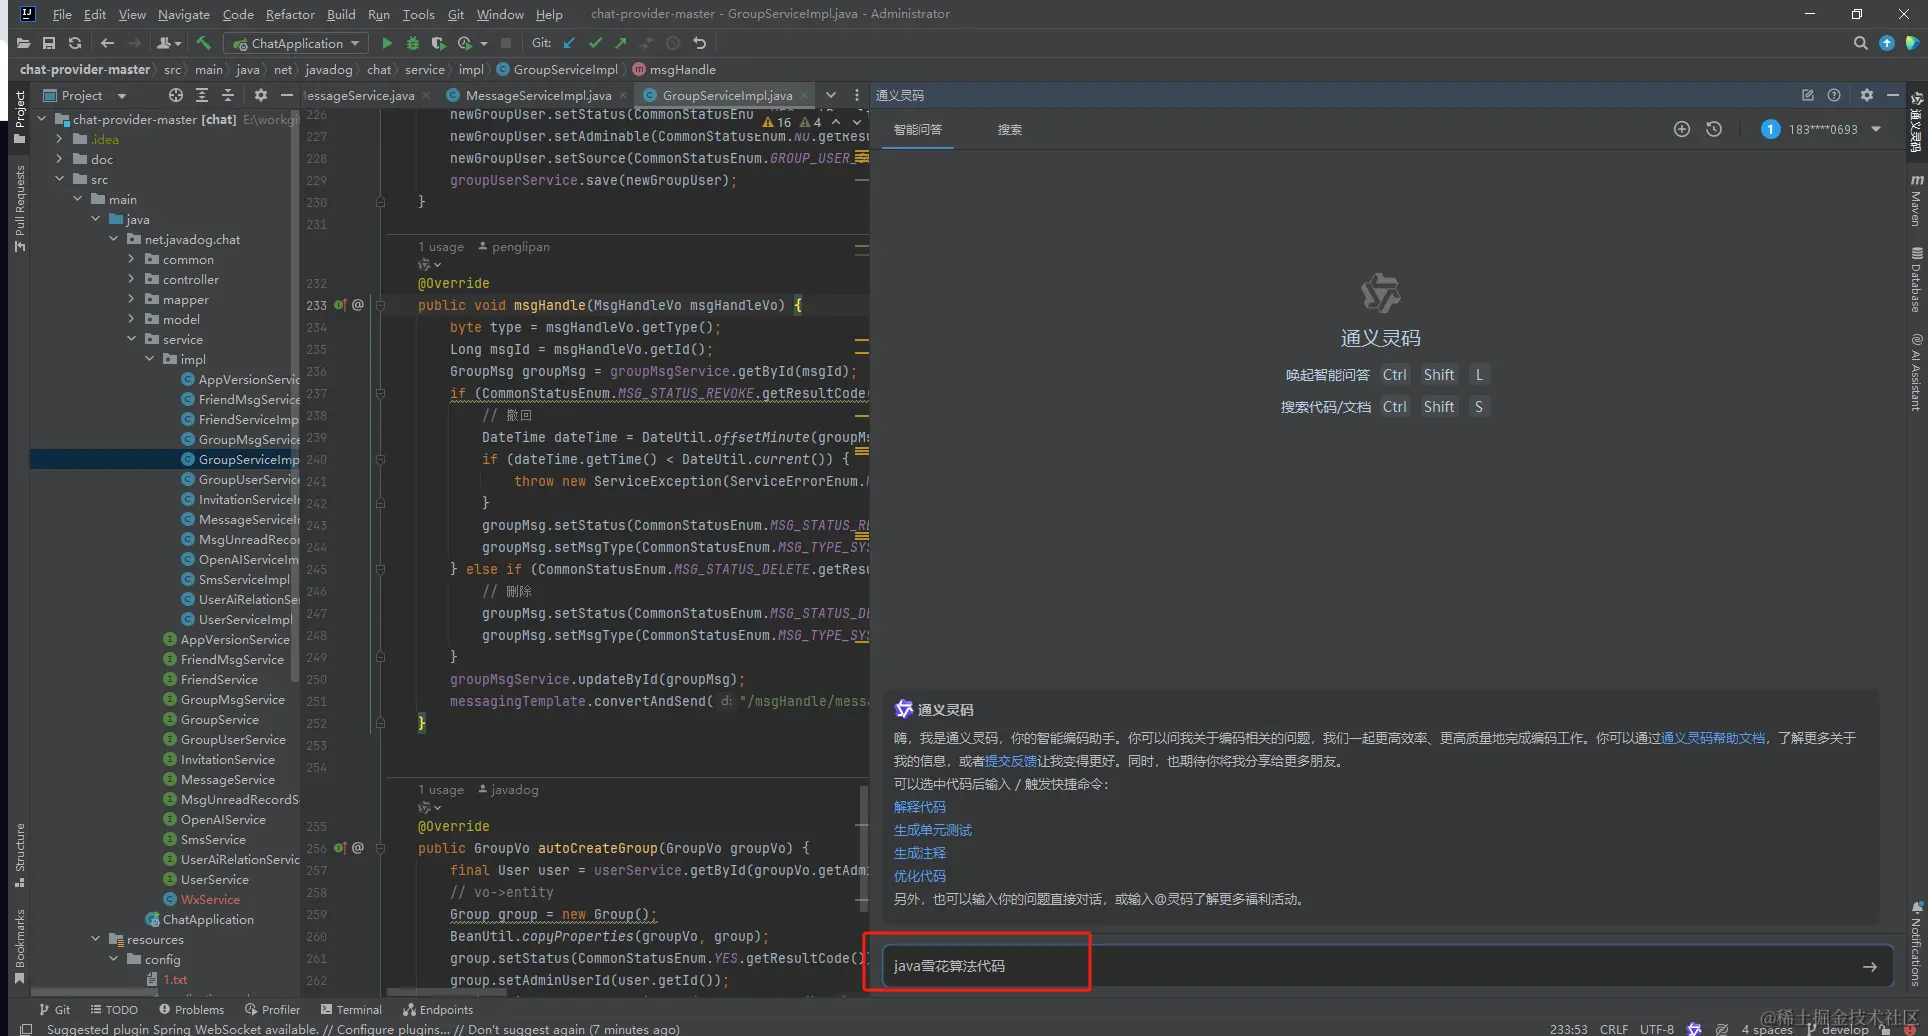Image resolution: width=1928 pixels, height=1036 pixels.
Task: Click Git update project arrow icon
Action: pyautogui.click(x=569, y=43)
